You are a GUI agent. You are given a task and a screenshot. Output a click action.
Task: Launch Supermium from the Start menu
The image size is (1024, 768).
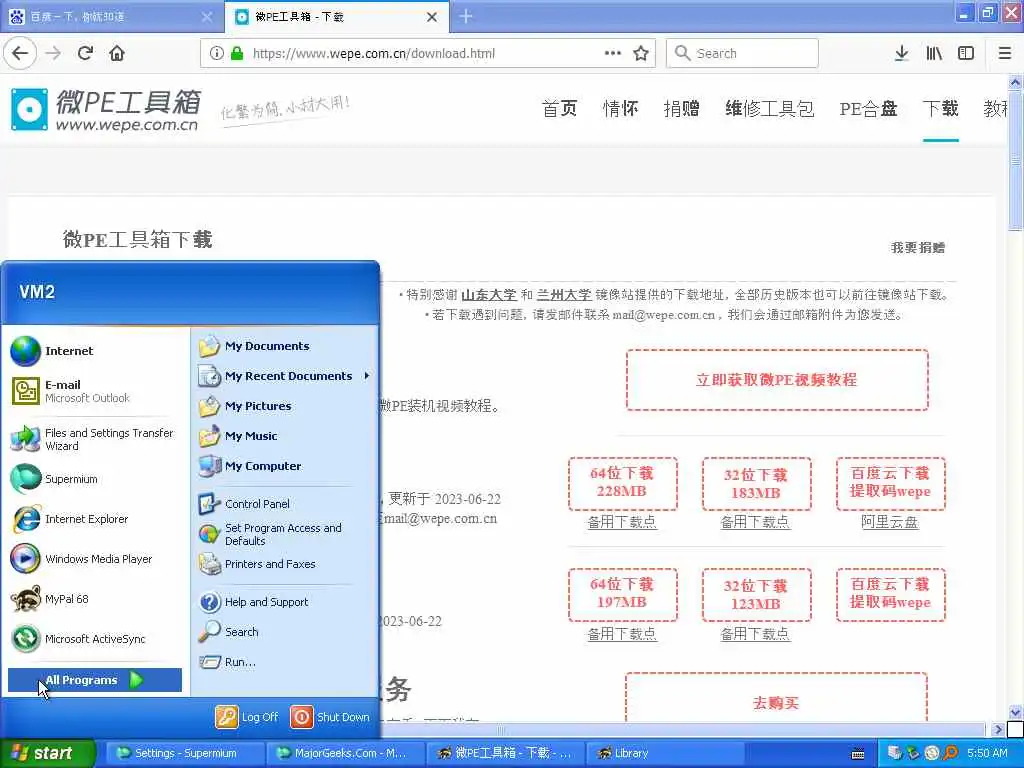point(96,479)
